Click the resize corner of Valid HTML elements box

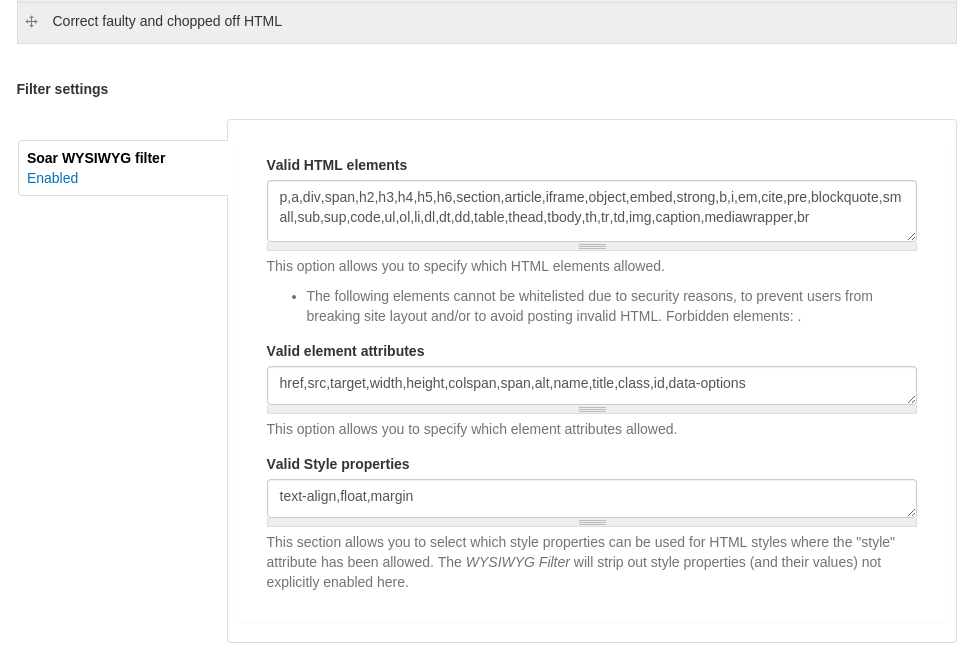911,236
